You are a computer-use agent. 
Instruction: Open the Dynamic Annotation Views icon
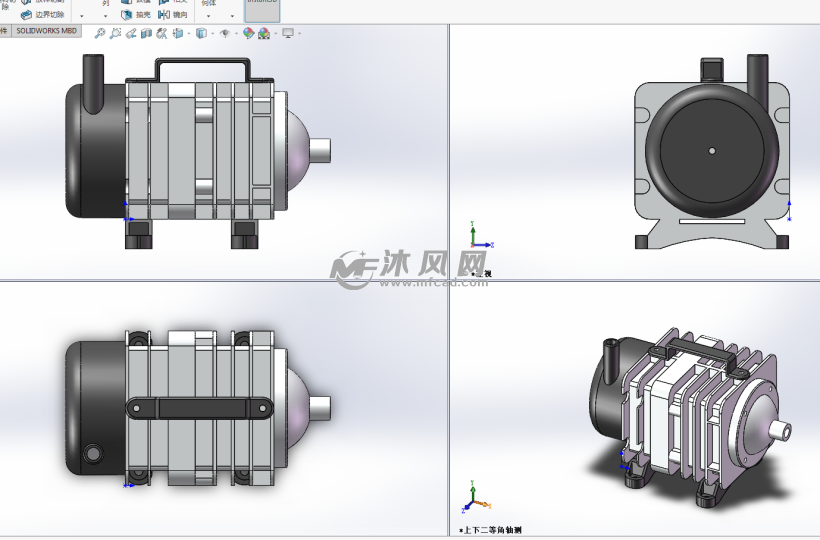(x=162, y=33)
